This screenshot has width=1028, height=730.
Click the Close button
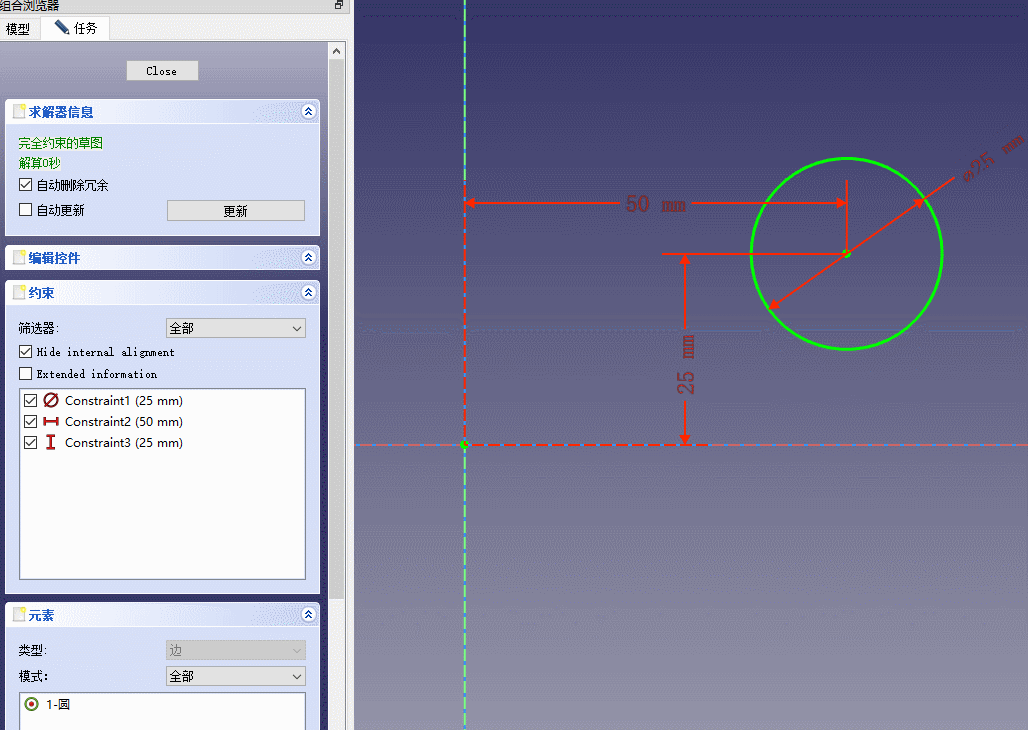click(162, 71)
